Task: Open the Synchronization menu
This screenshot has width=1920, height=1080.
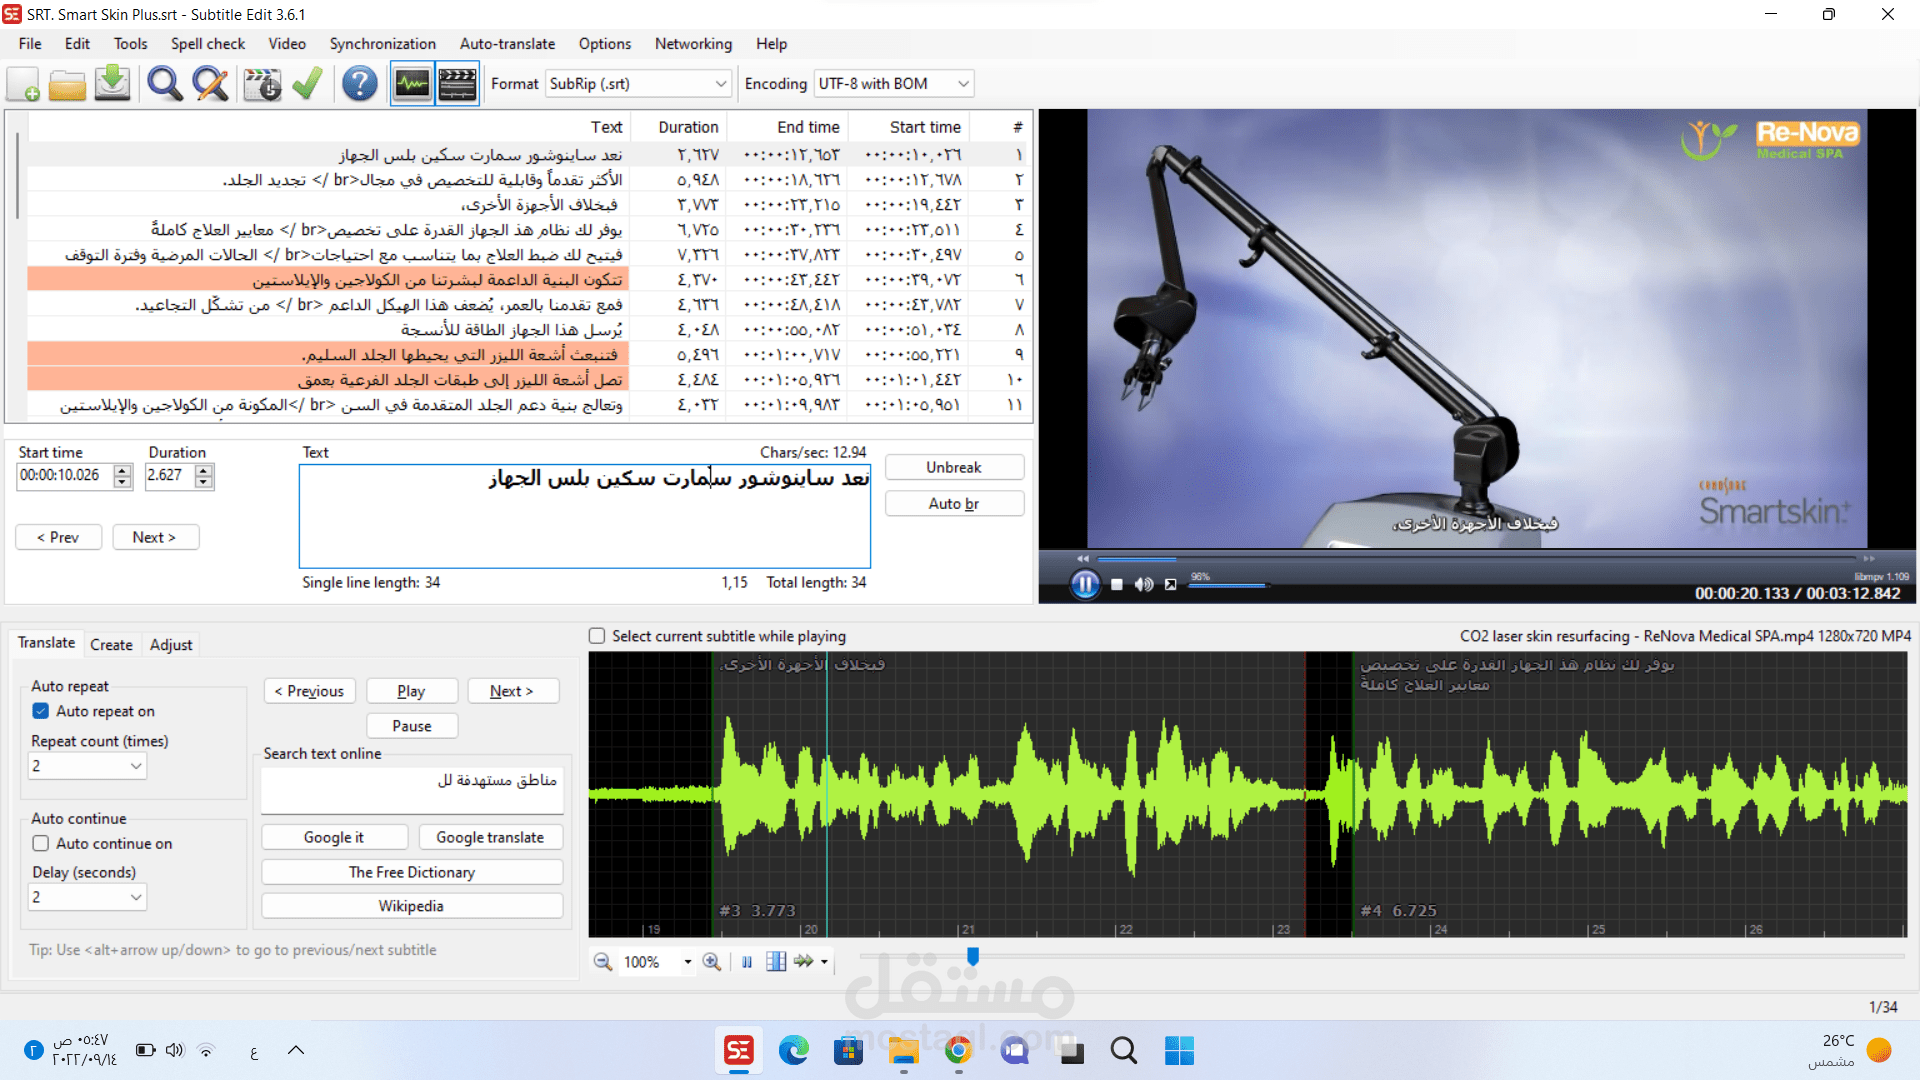Action: click(382, 44)
